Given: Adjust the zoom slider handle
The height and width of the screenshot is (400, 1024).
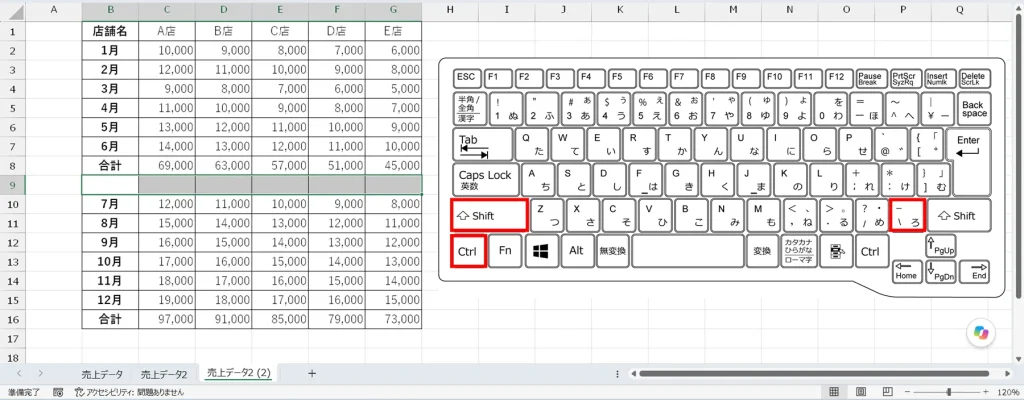Looking at the screenshot, I should pyautogui.click(x=948, y=392).
